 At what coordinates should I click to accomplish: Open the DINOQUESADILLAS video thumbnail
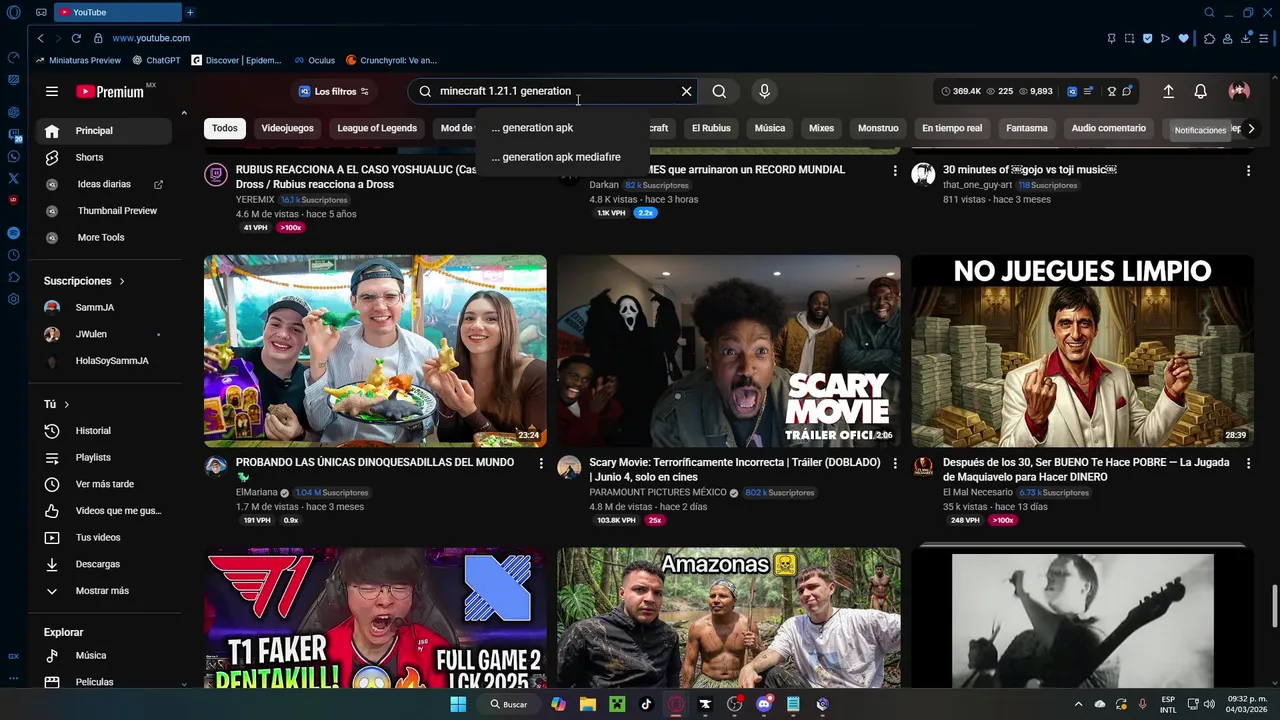pyautogui.click(x=375, y=351)
